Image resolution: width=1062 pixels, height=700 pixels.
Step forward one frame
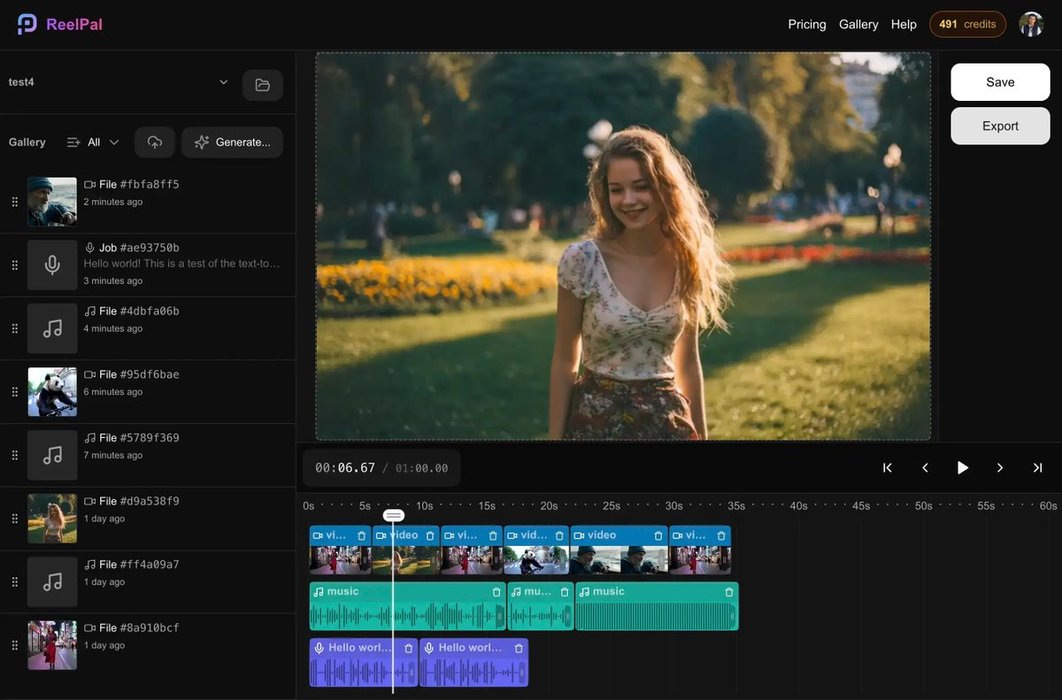click(x=999, y=468)
